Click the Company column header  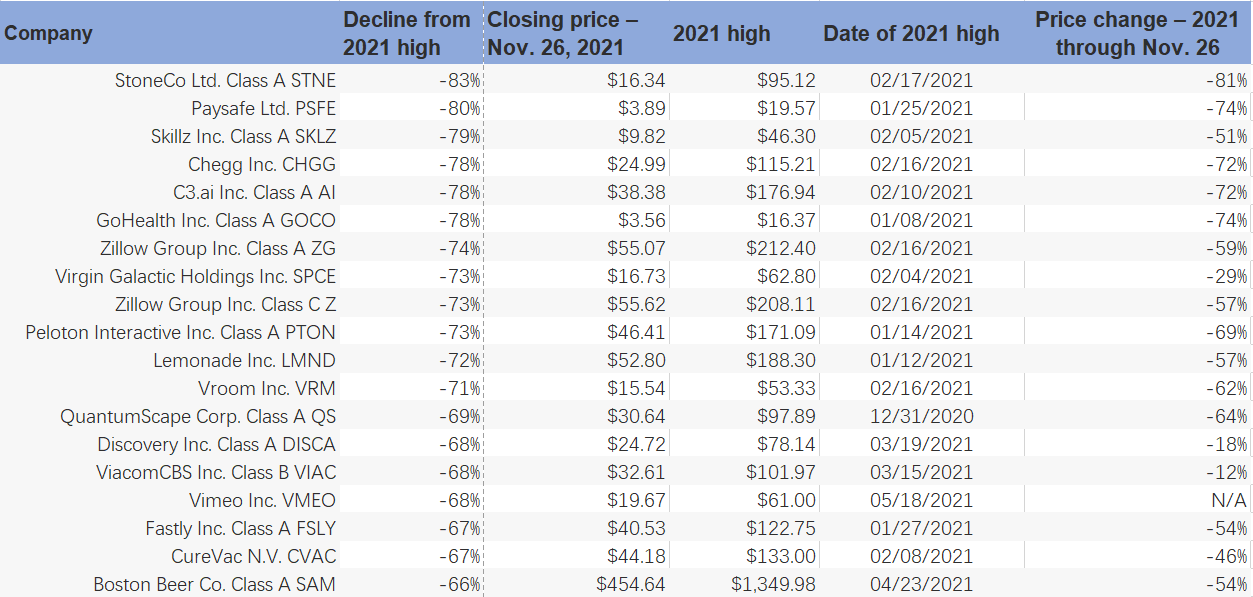(x=48, y=33)
